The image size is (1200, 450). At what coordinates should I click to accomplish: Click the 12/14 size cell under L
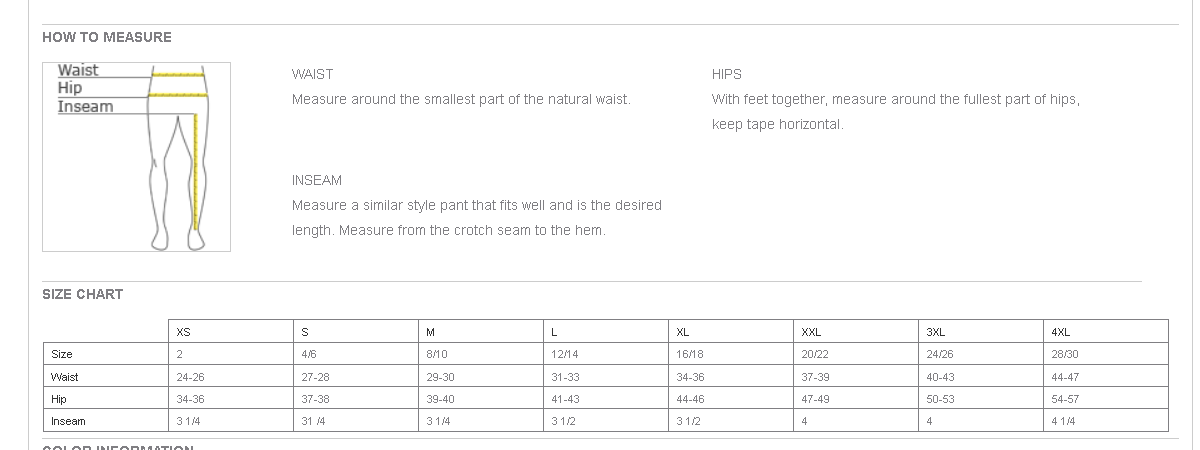[x=564, y=354]
